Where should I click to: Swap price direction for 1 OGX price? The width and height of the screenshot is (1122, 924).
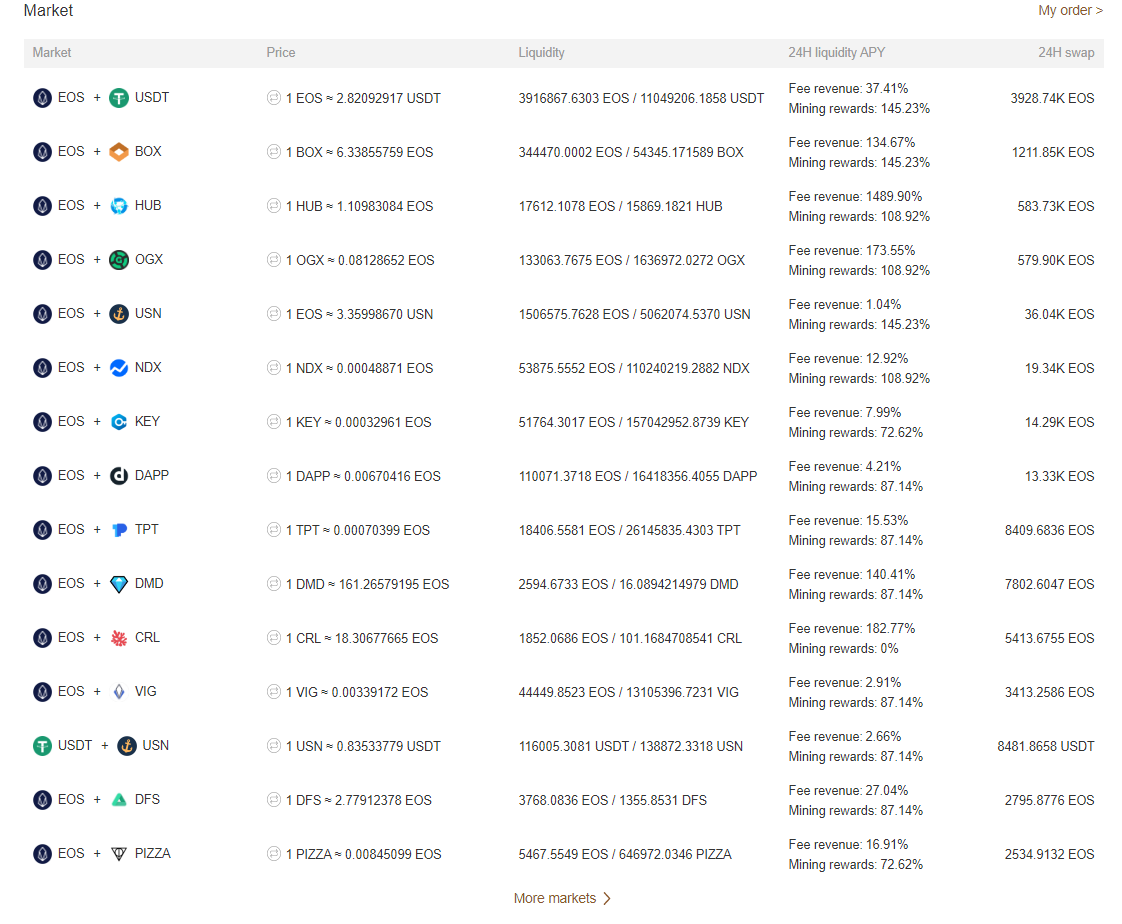(273, 260)
